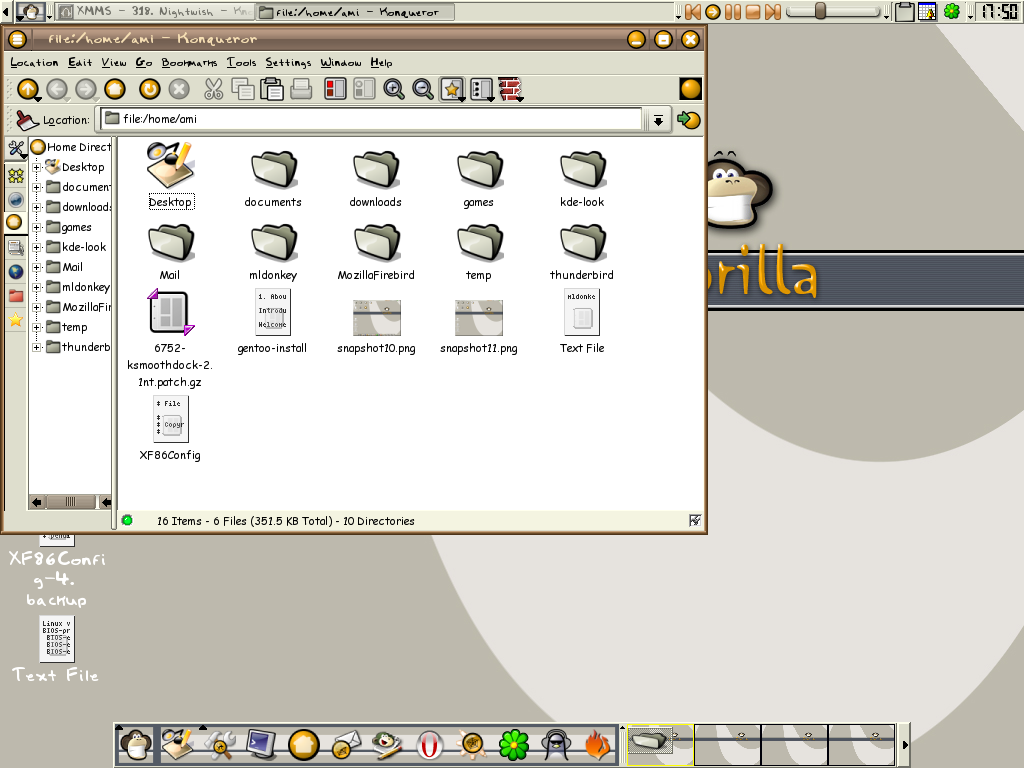The width and height of the screenshot is (1024, 768).
Task: Open the Bookmarks menu
Action: click(189, 63)
